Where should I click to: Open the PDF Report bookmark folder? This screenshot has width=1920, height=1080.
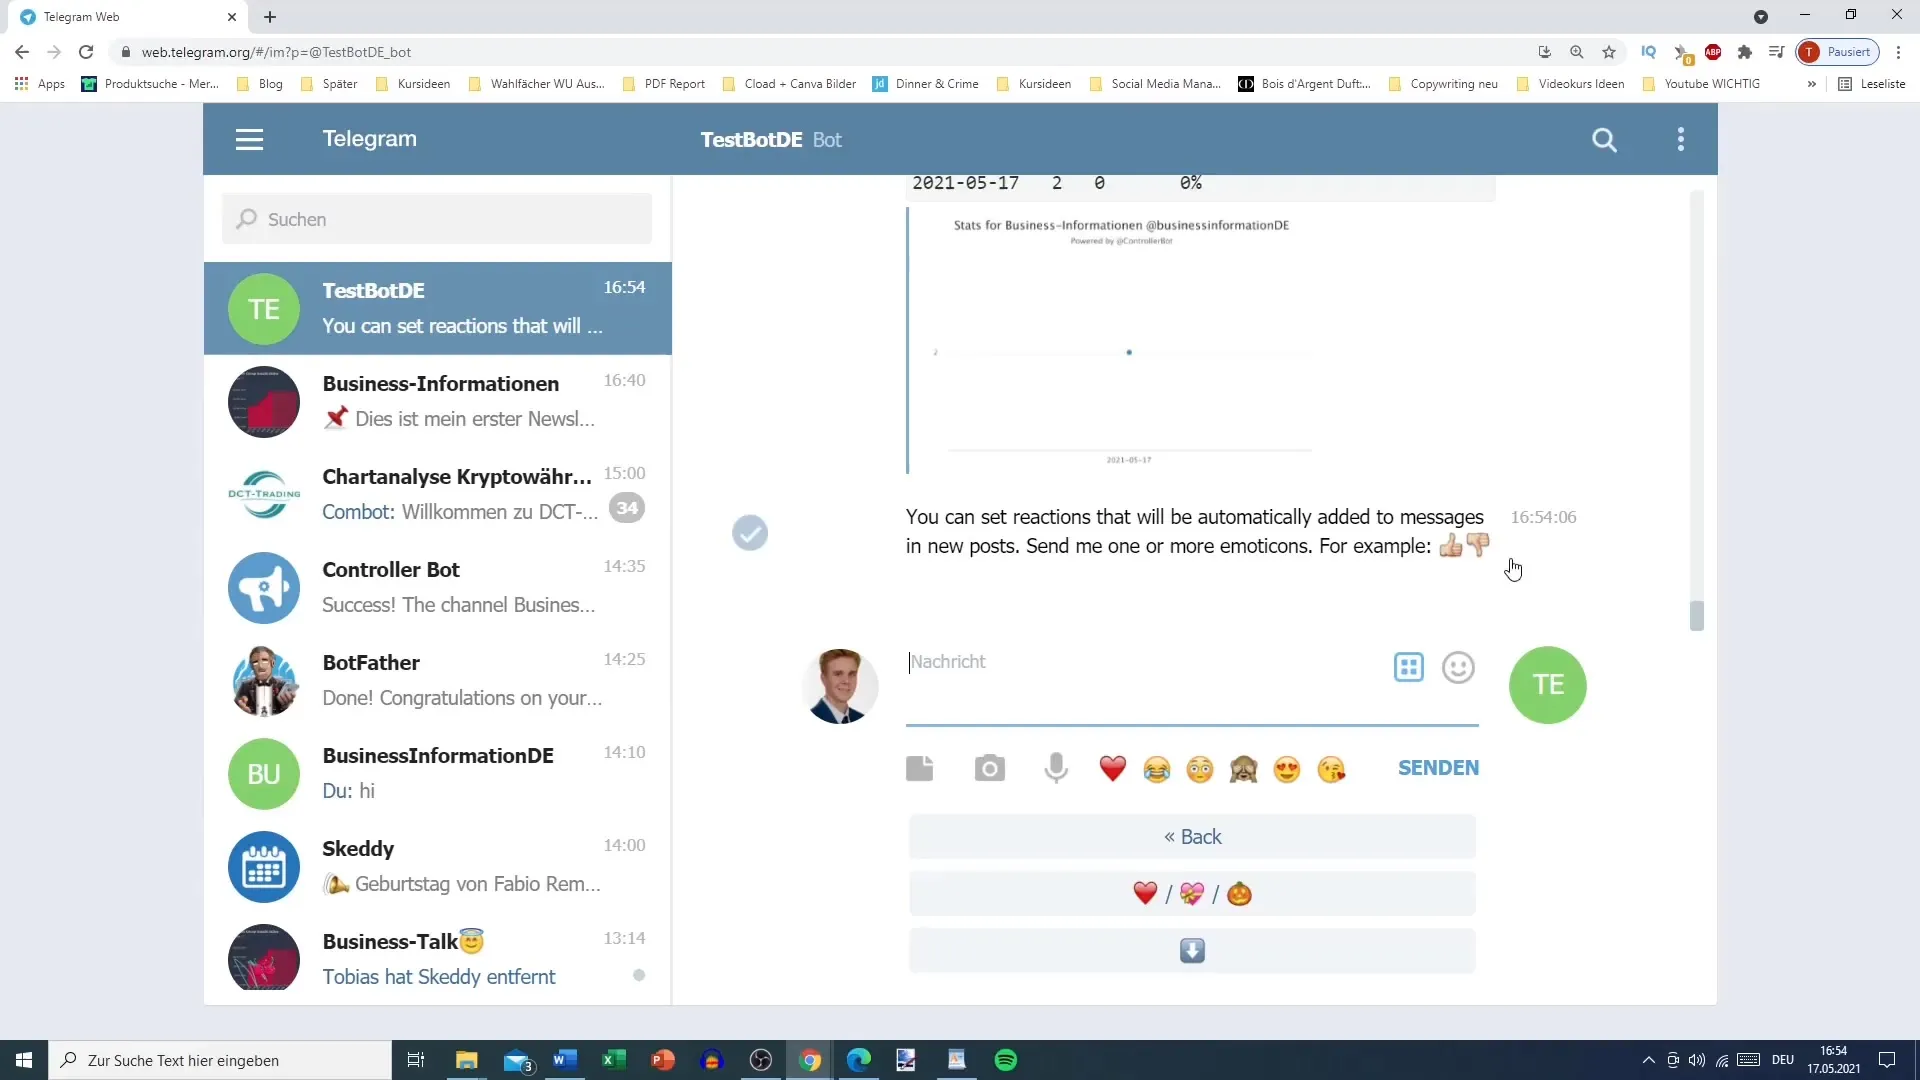point(664,84)
